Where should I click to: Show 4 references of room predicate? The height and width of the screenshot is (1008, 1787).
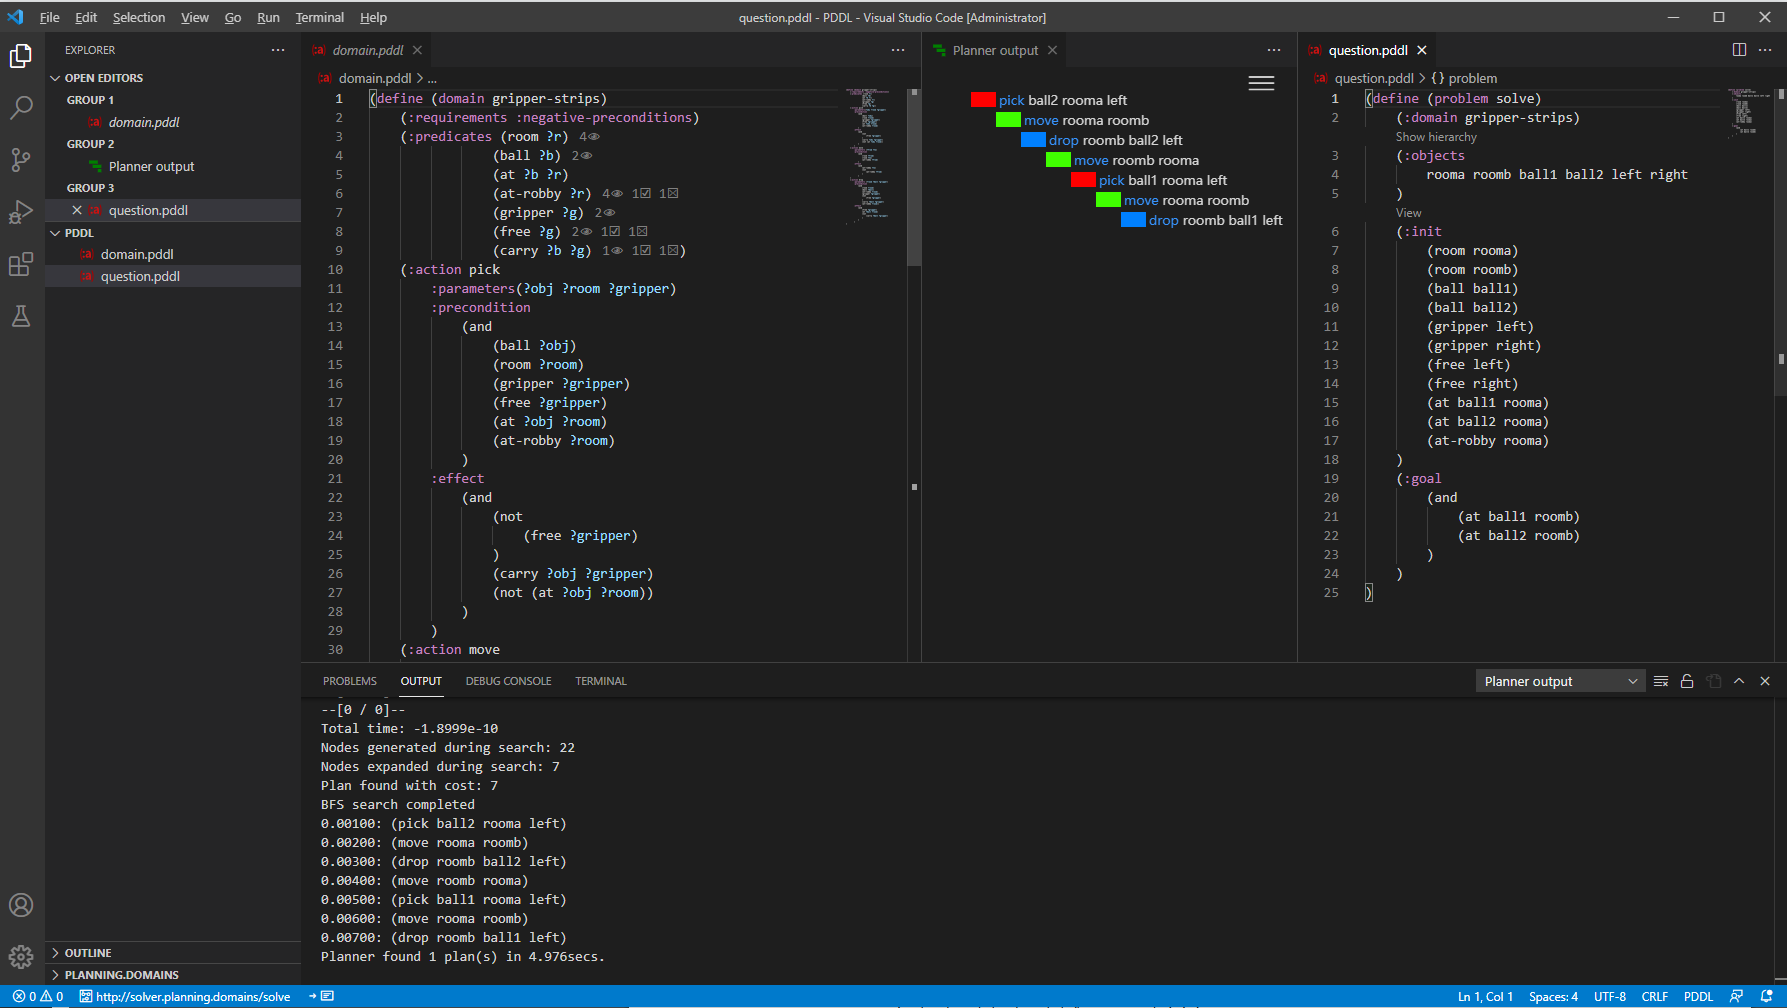(x=589, y=137)
